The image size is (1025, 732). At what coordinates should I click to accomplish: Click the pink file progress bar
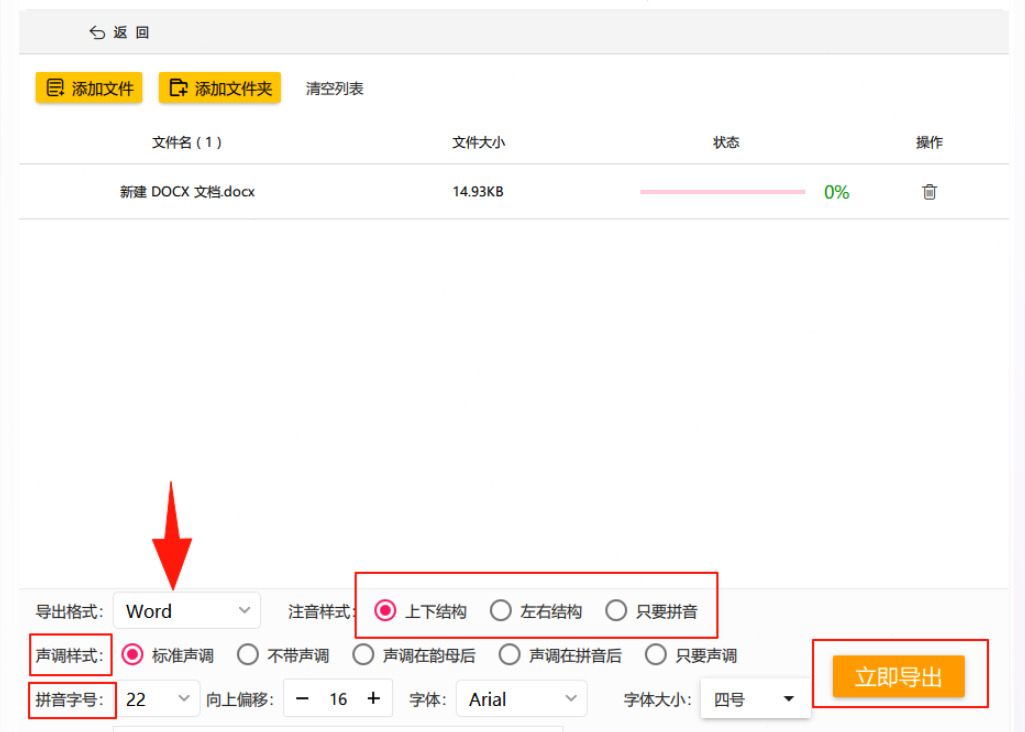tap(722, 191)
